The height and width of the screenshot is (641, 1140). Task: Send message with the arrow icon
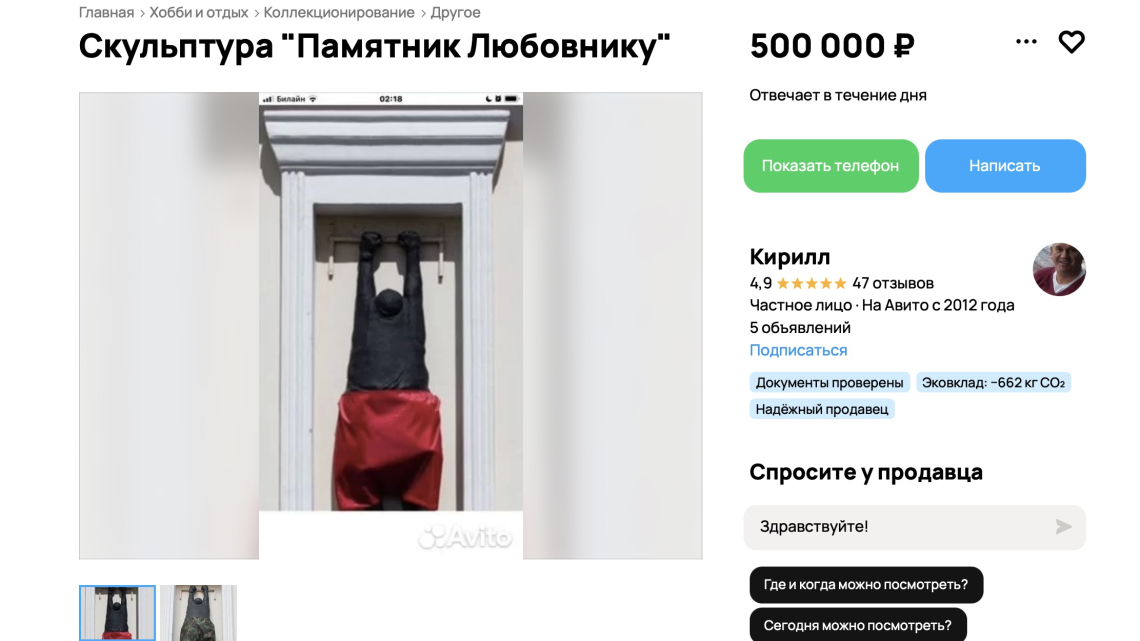(x=1063, y=527)
